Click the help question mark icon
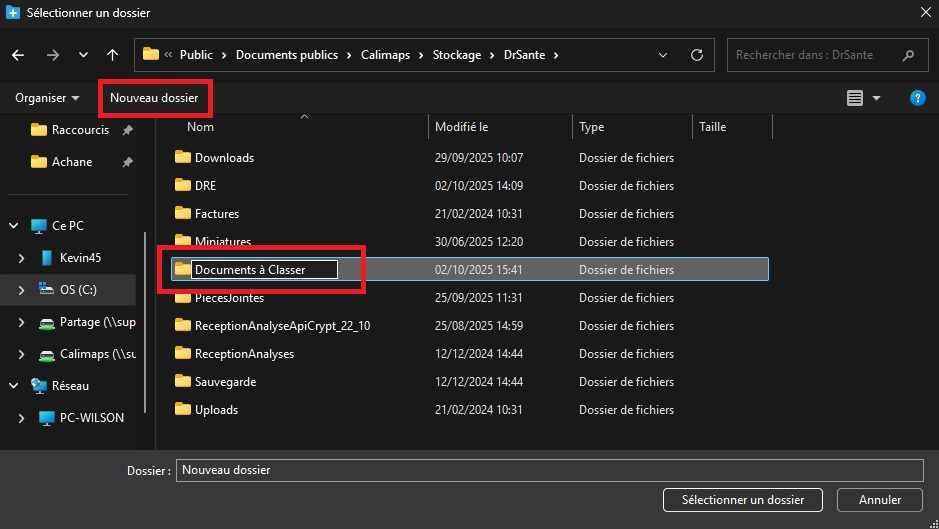 (x=917, y=98)
